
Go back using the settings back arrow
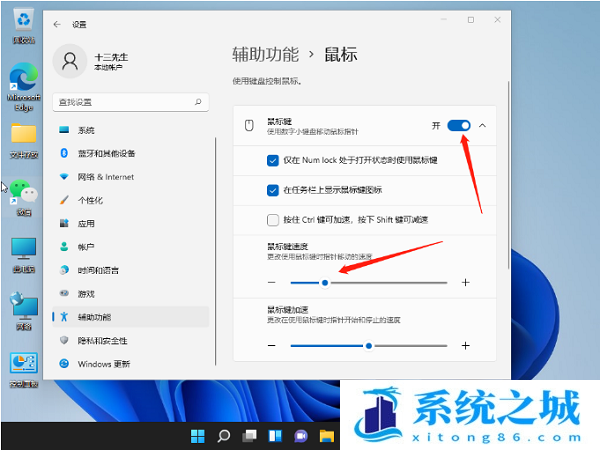56,23
